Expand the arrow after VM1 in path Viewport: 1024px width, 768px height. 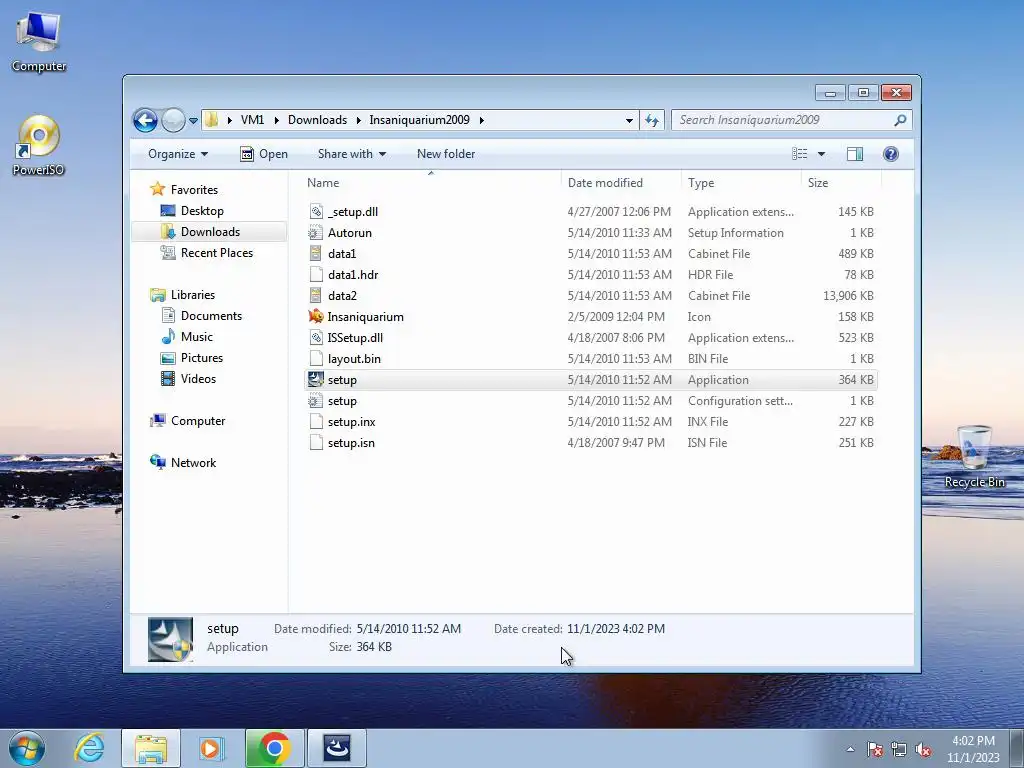tap(277, 120)
